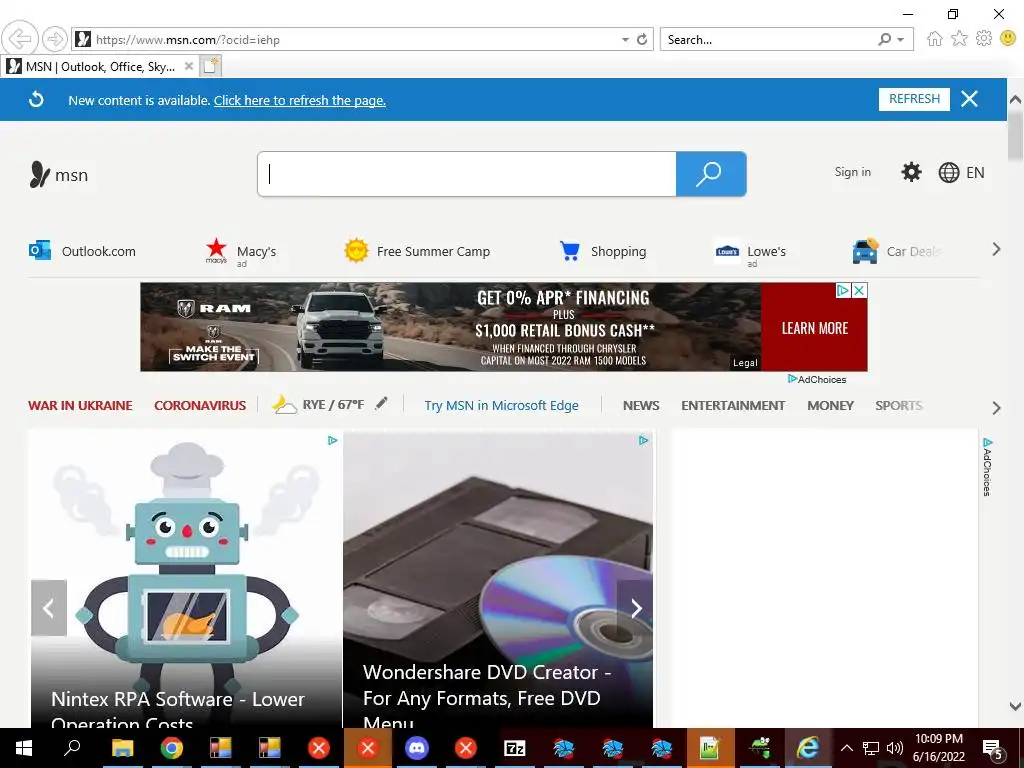Screen dimensions: 1024x768
Task: Open a new tab button
Action: [x=211, y=66]
